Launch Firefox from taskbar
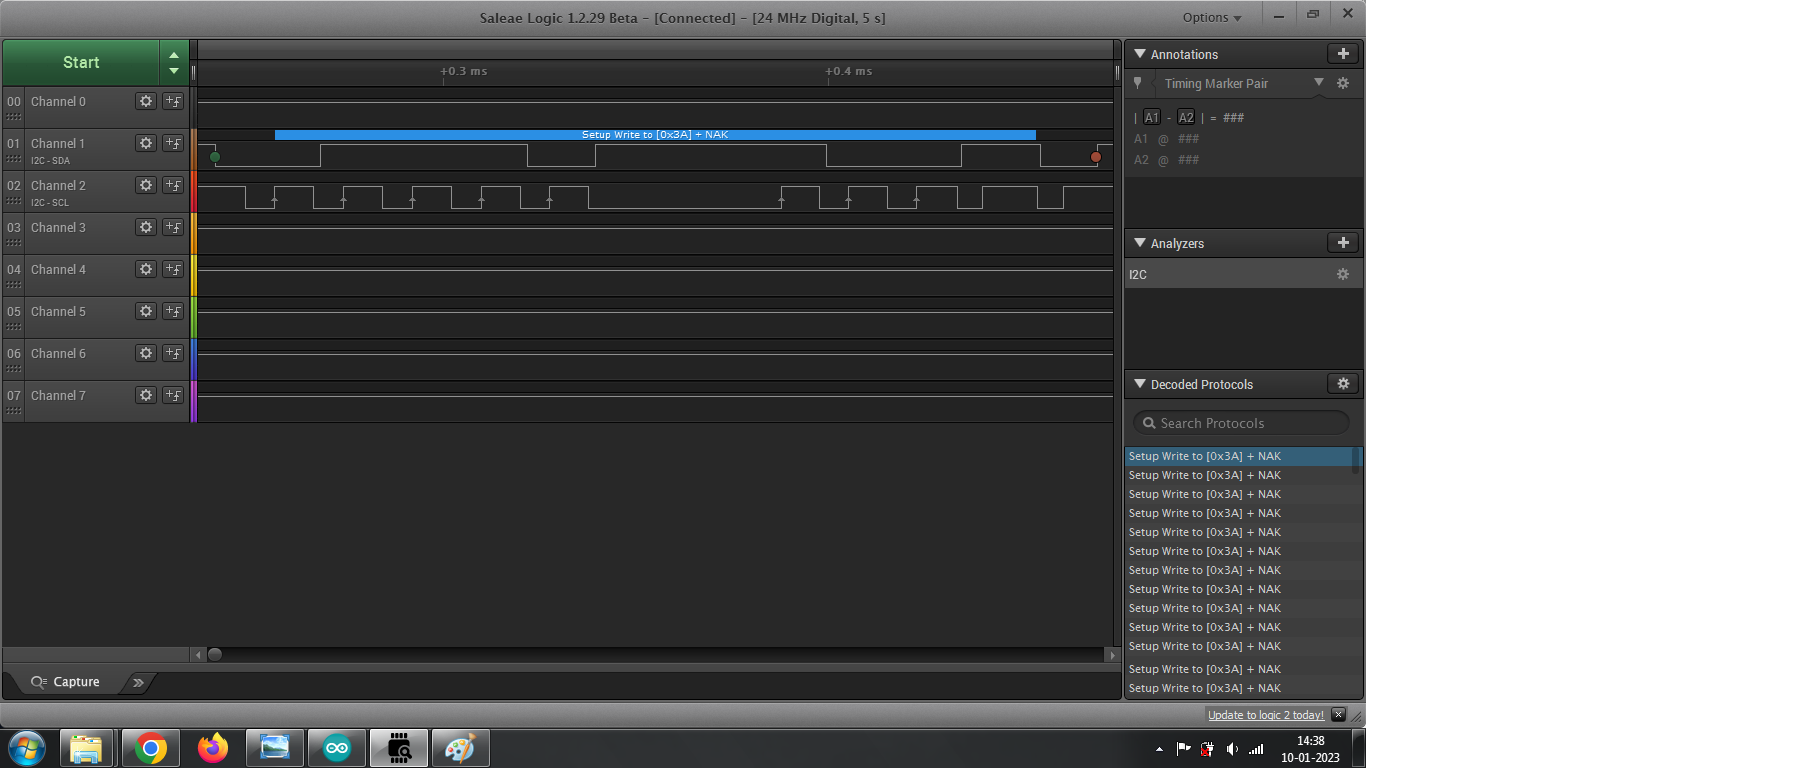This screenshot has height=768, width=1808. pos(212,748)
